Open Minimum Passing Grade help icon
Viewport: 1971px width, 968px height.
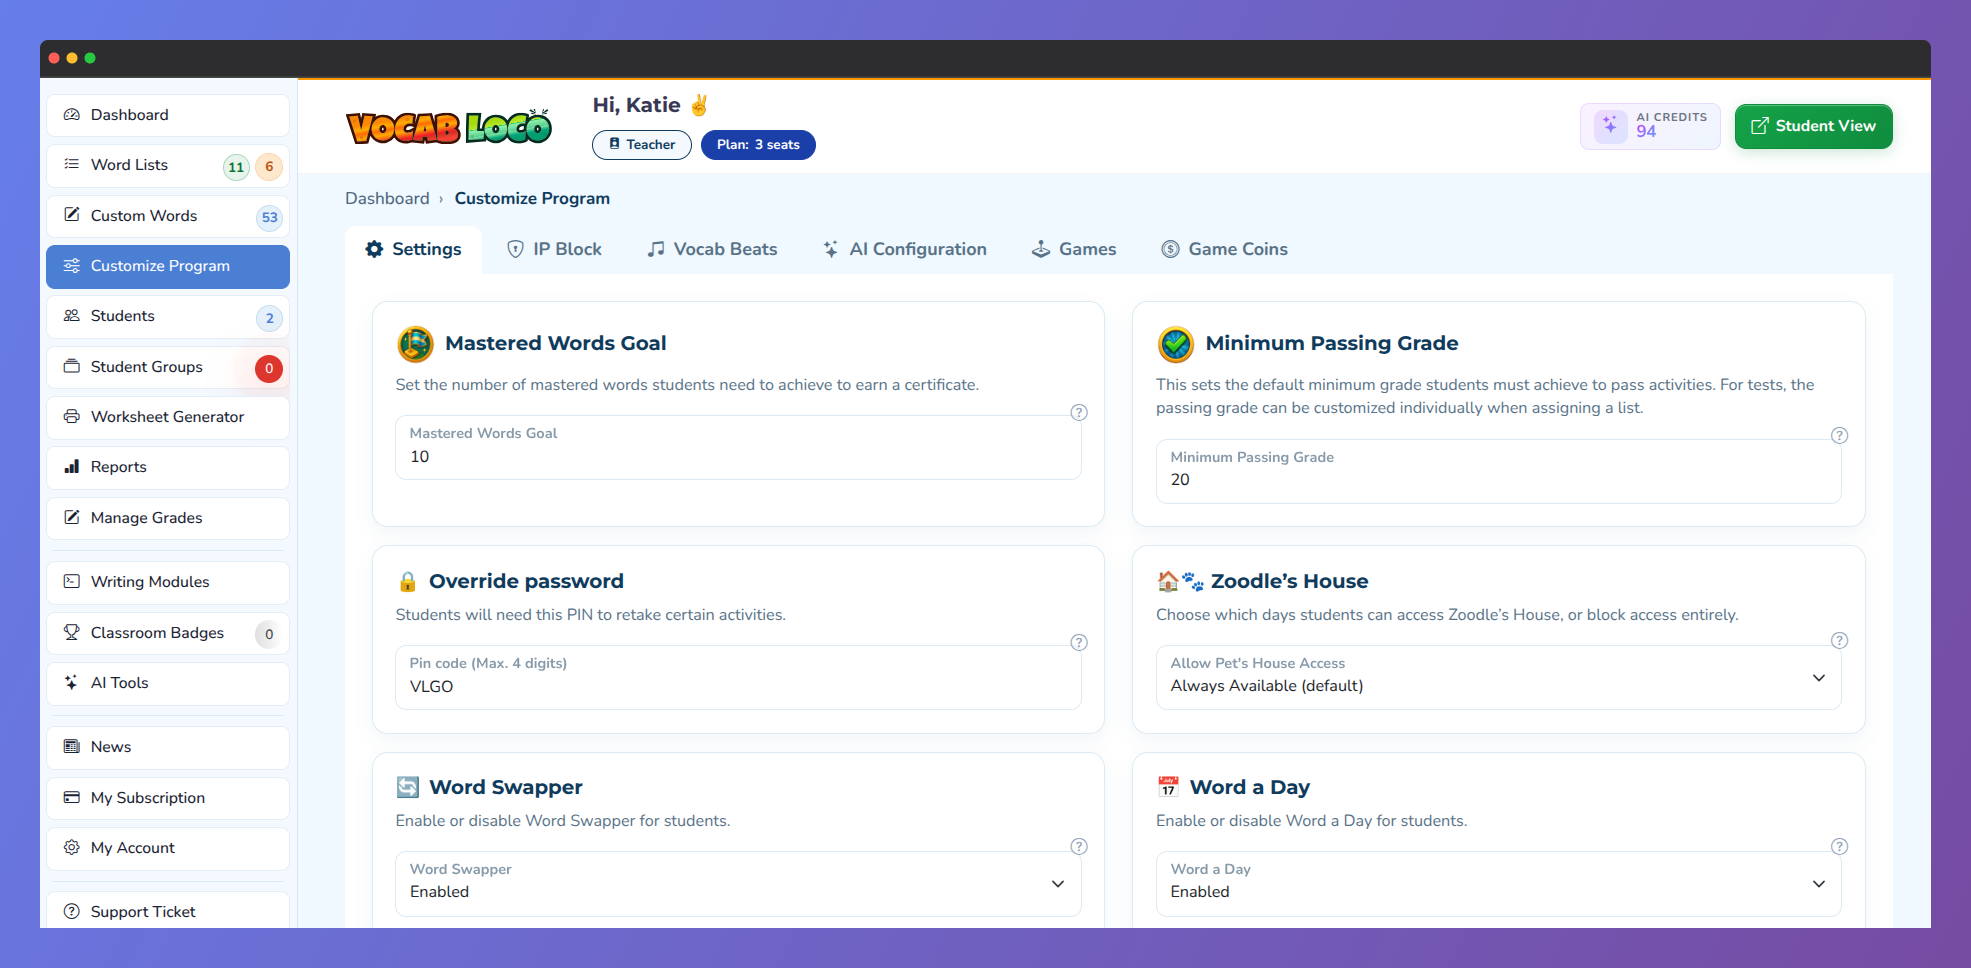pyautogui.click(x=1839, y=435)
